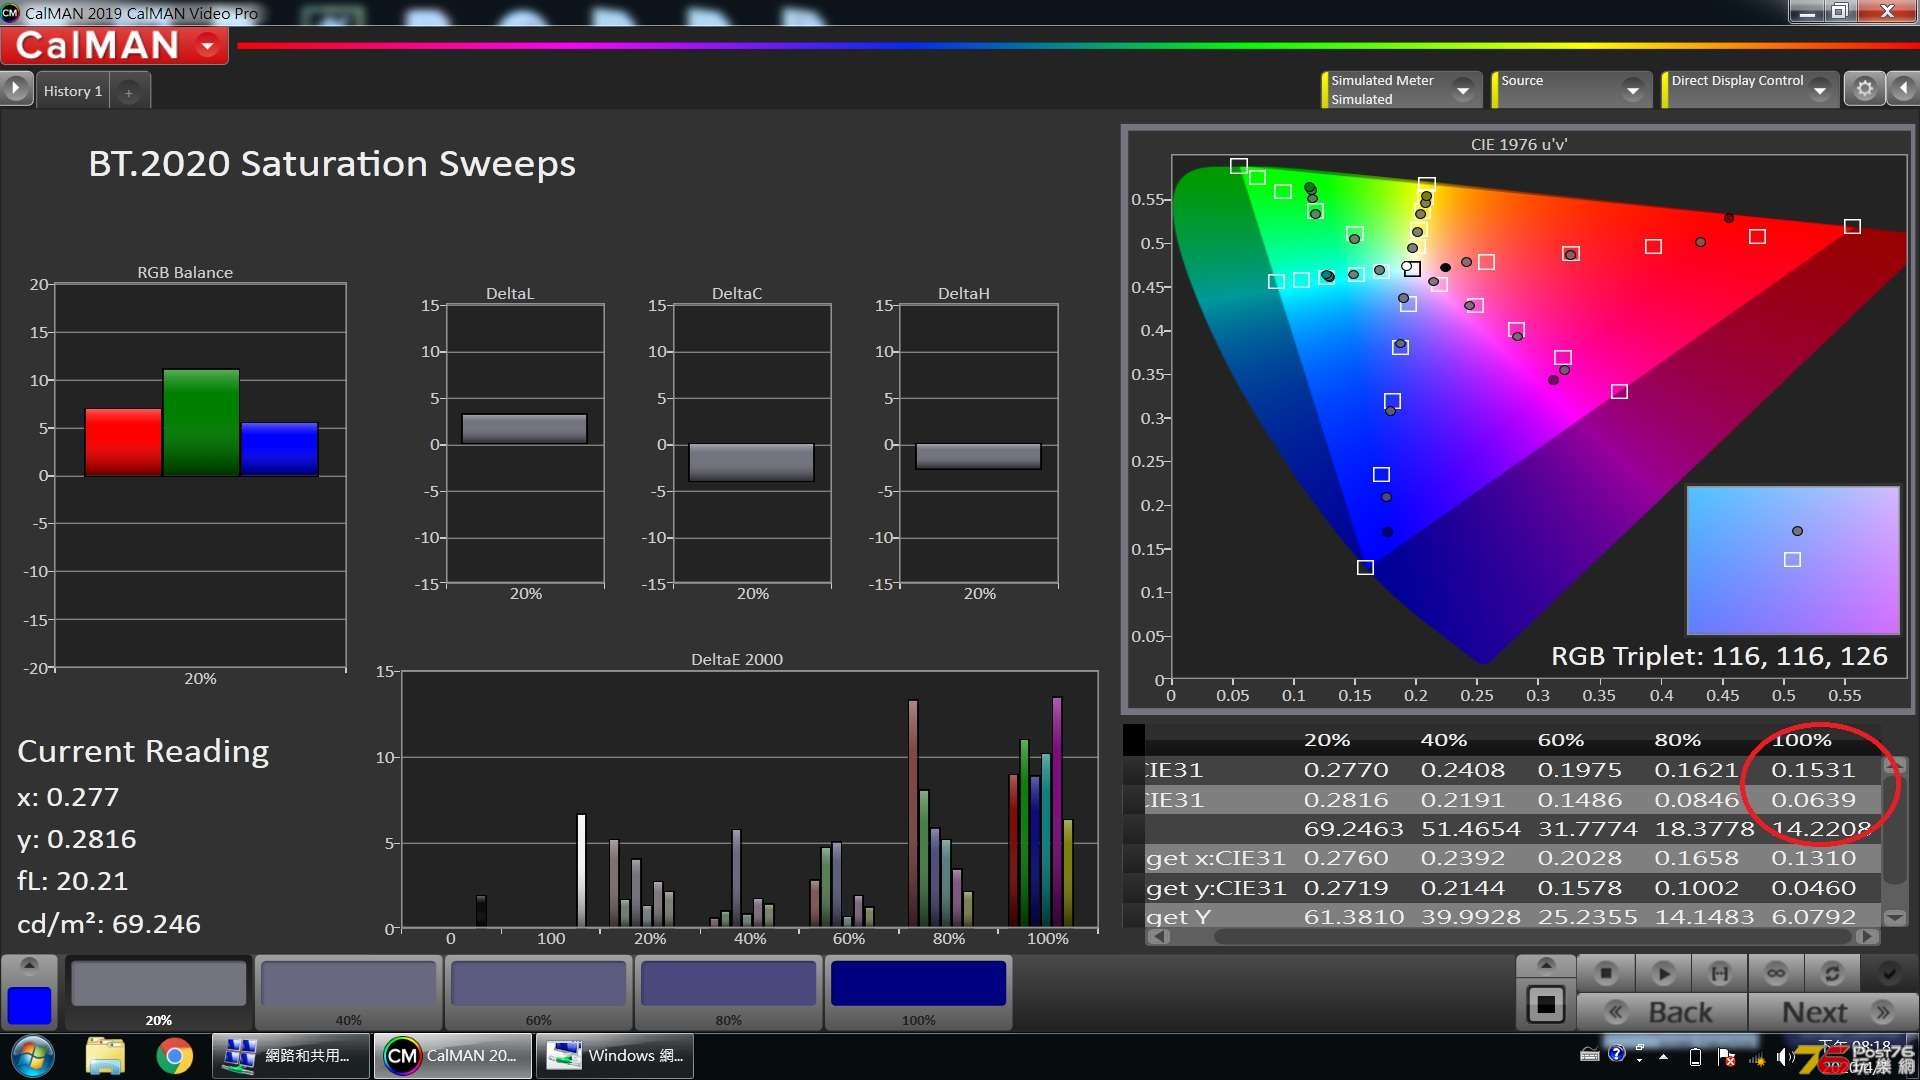Click the keyboard tray icon

pyautogui.click(x=1589, y=1055)
